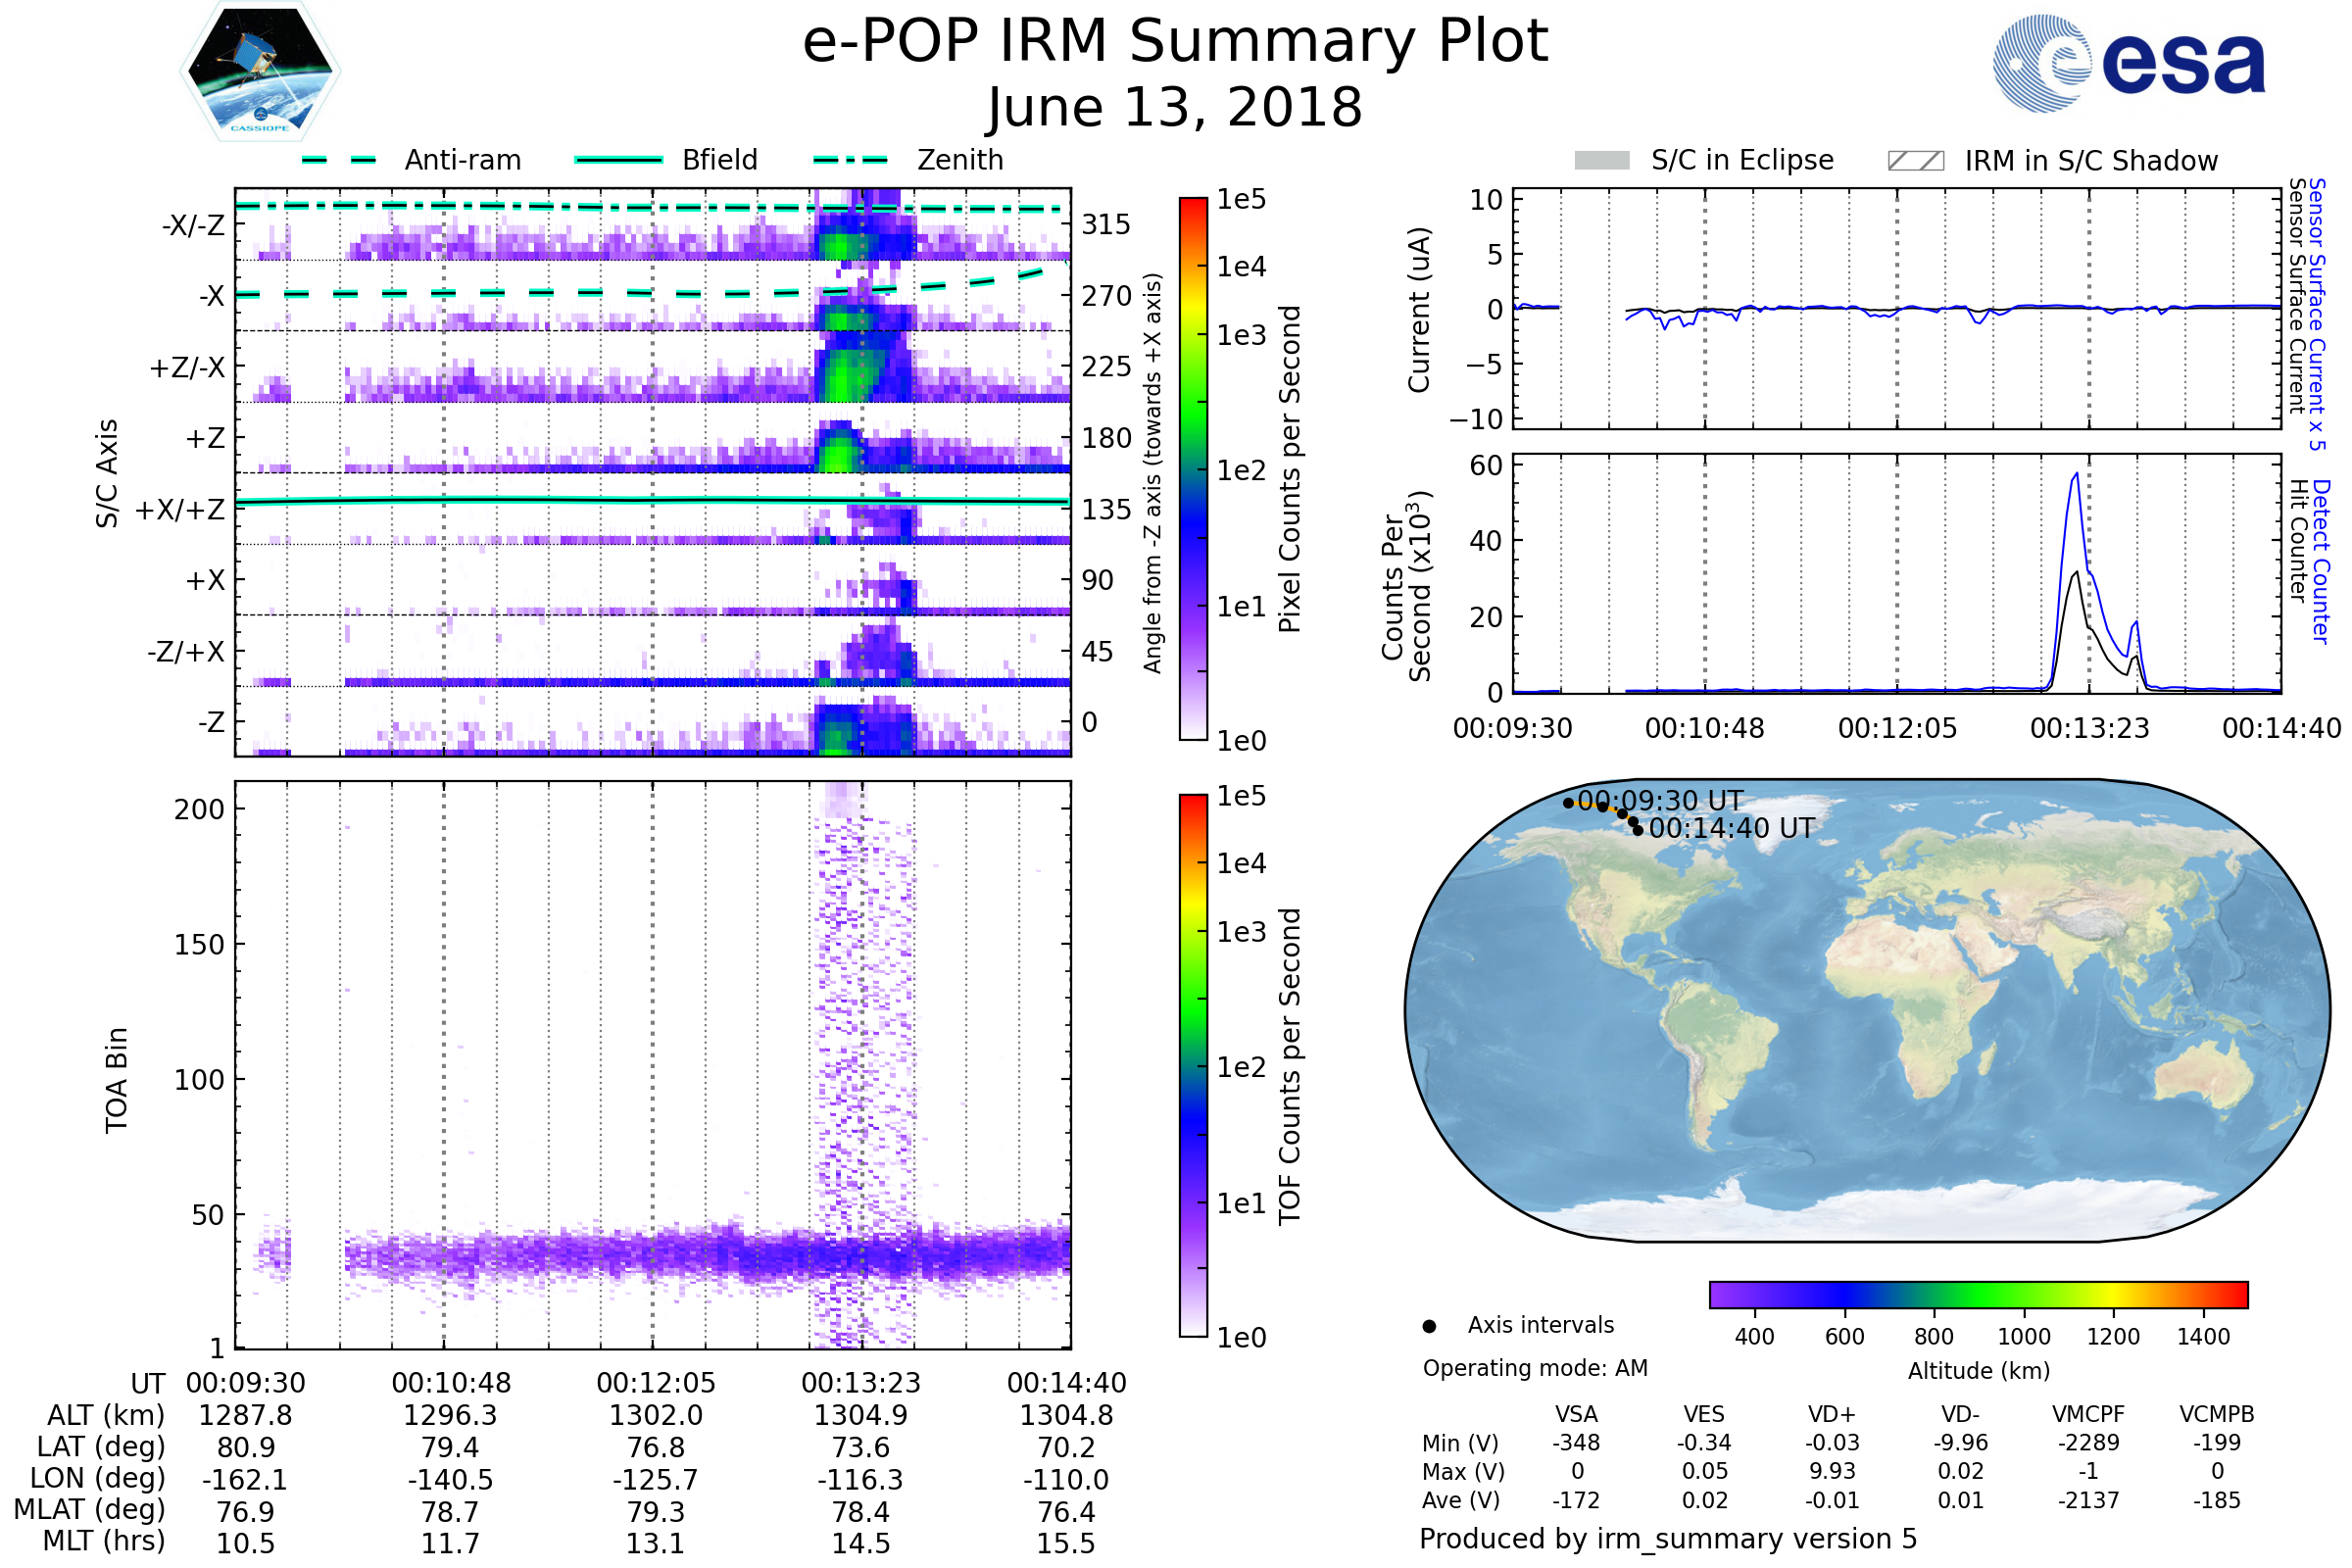Click the Operating mode: AM text
This screenshot has width=2352, height=1568.
[x=1534, y=1368]
